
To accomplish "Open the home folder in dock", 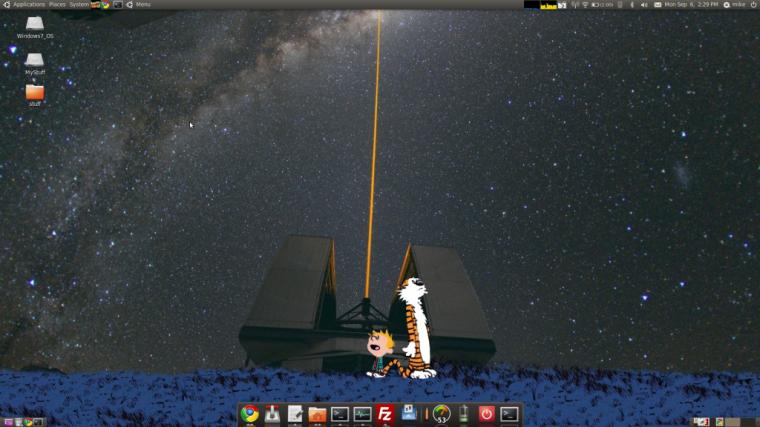I will click(317, 415).
